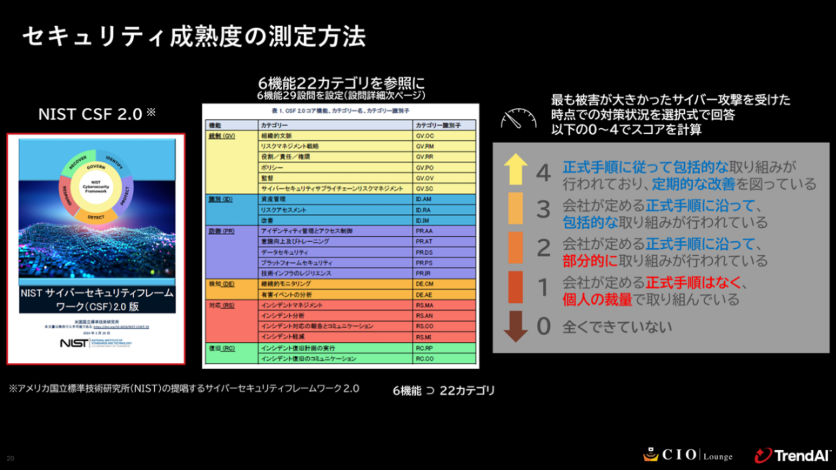Click the slide title セキュリティ成熟度の測定方法
Viewport: 836px width, 470px height.
[x=195, y=36]
